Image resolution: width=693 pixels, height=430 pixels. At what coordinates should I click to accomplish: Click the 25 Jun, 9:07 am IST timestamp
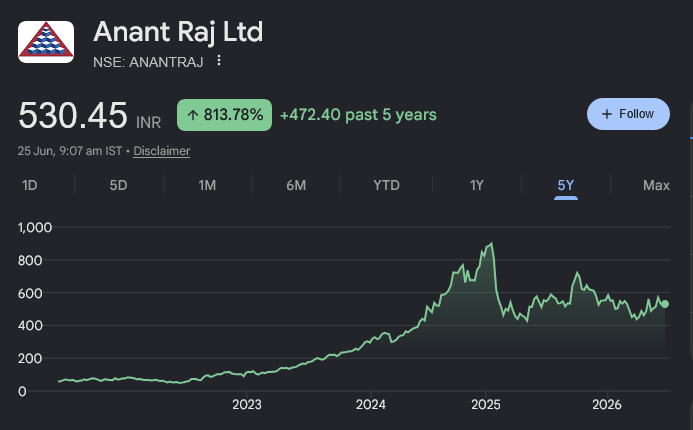70,151
